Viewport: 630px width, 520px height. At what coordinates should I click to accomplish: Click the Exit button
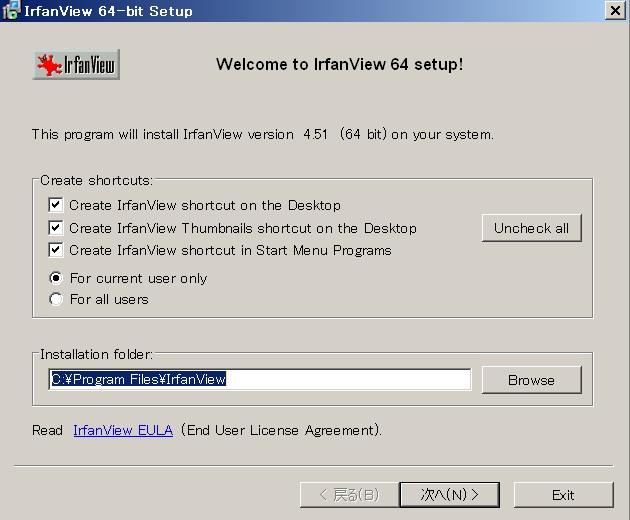point(563,494)
